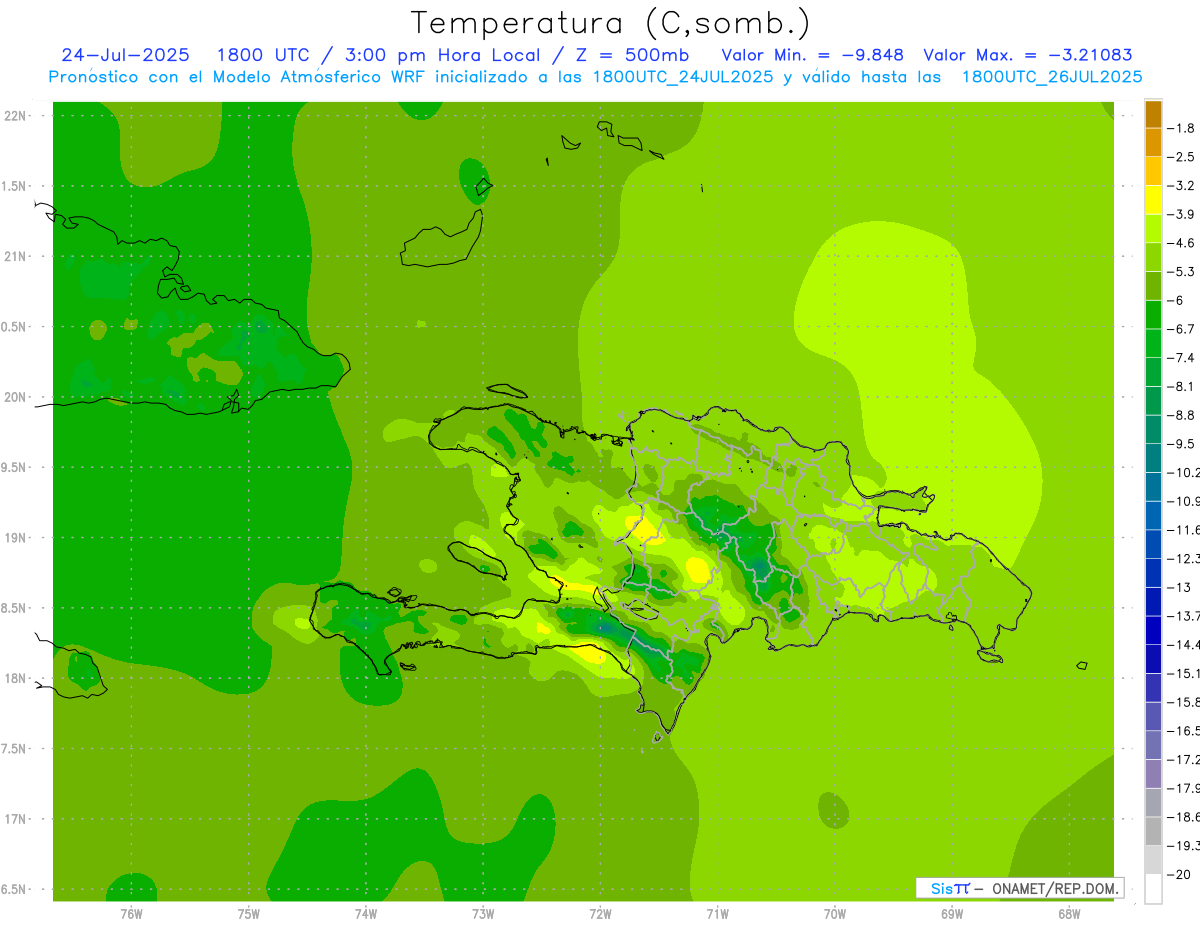Click the '-20' colorbar value
Screen dimensions: 1200x927
coord(1181,874)
